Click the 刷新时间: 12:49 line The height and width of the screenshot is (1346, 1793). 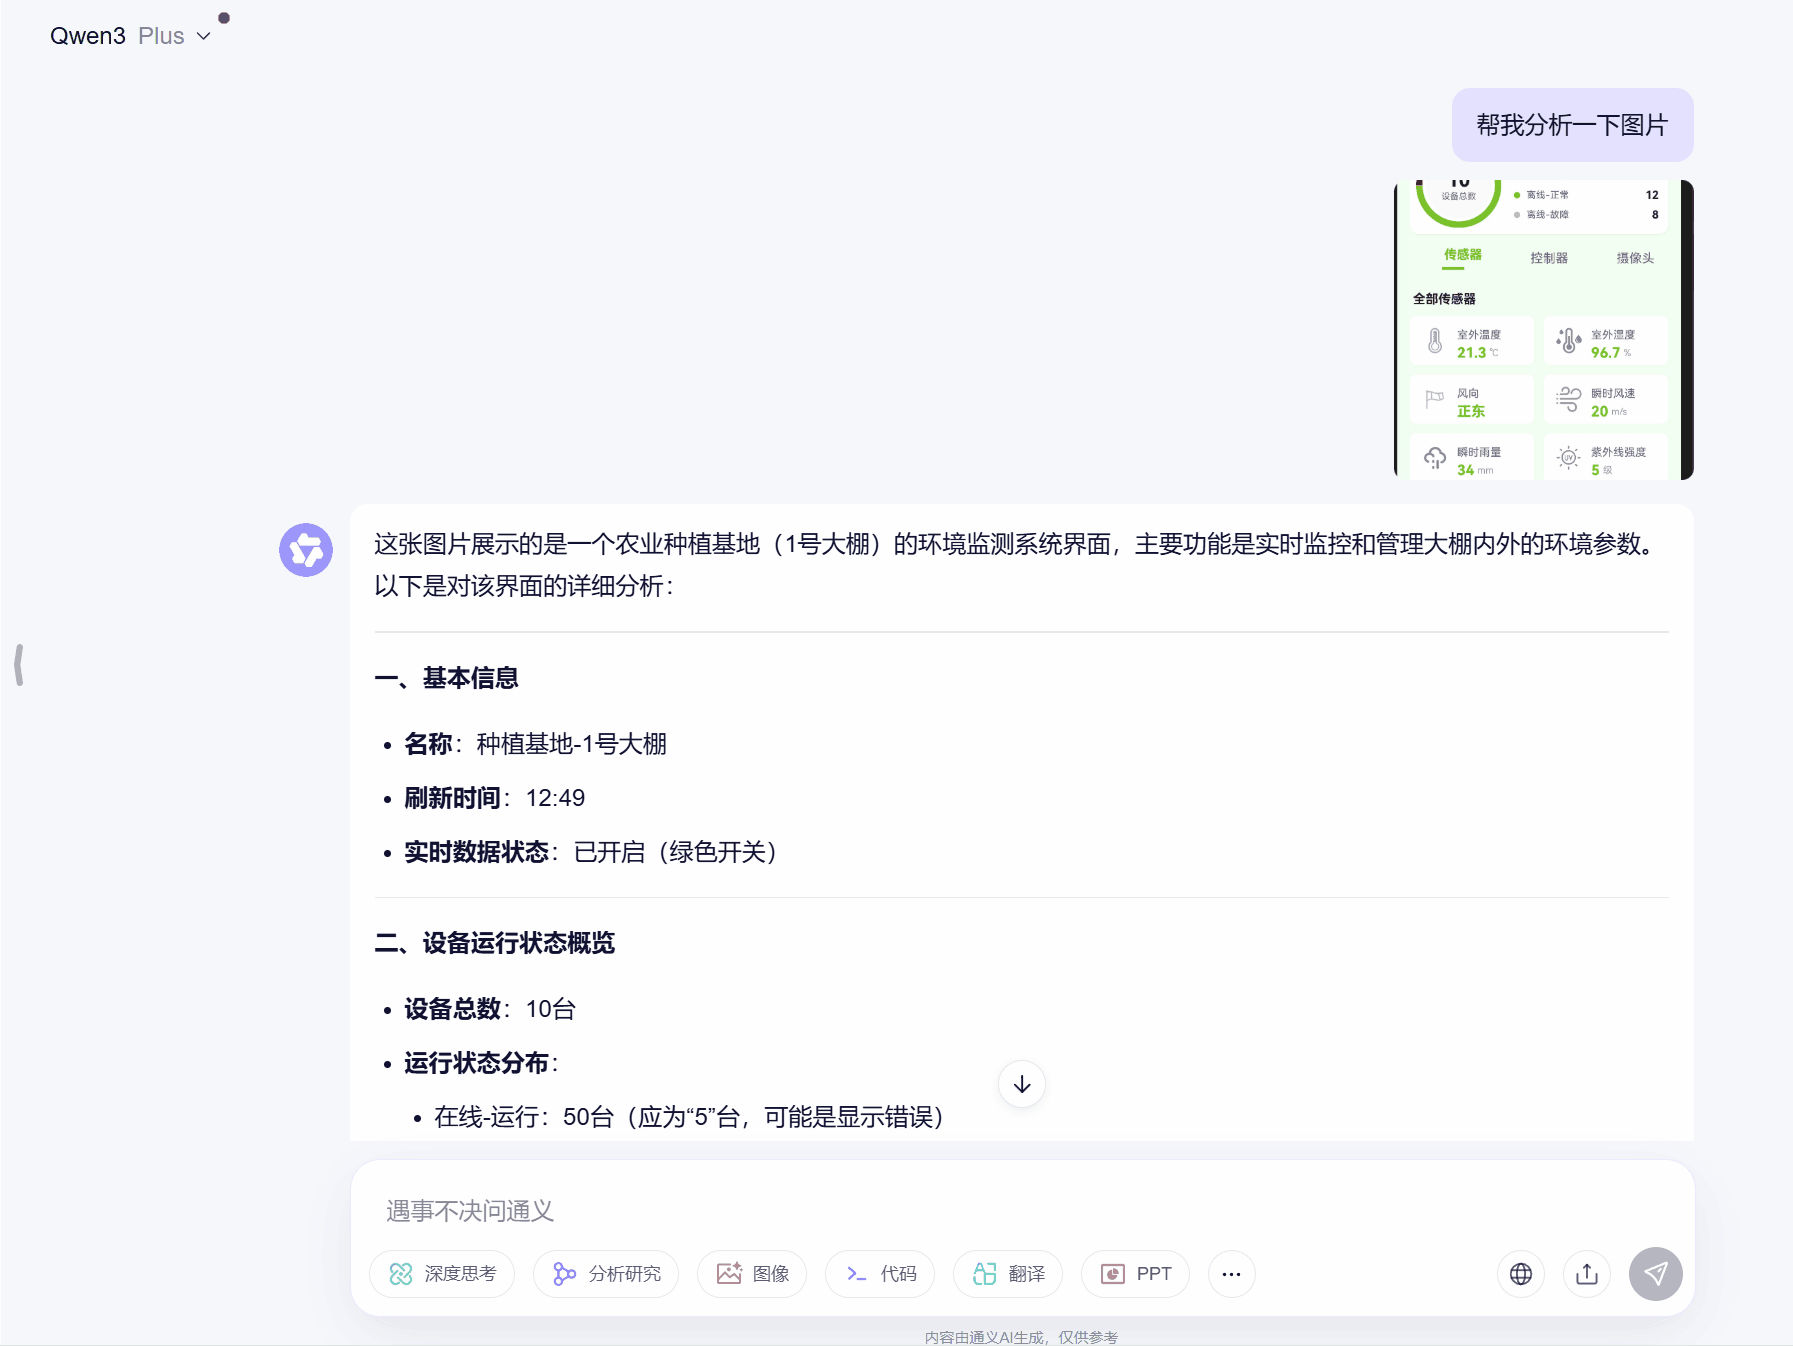[494, 798]
